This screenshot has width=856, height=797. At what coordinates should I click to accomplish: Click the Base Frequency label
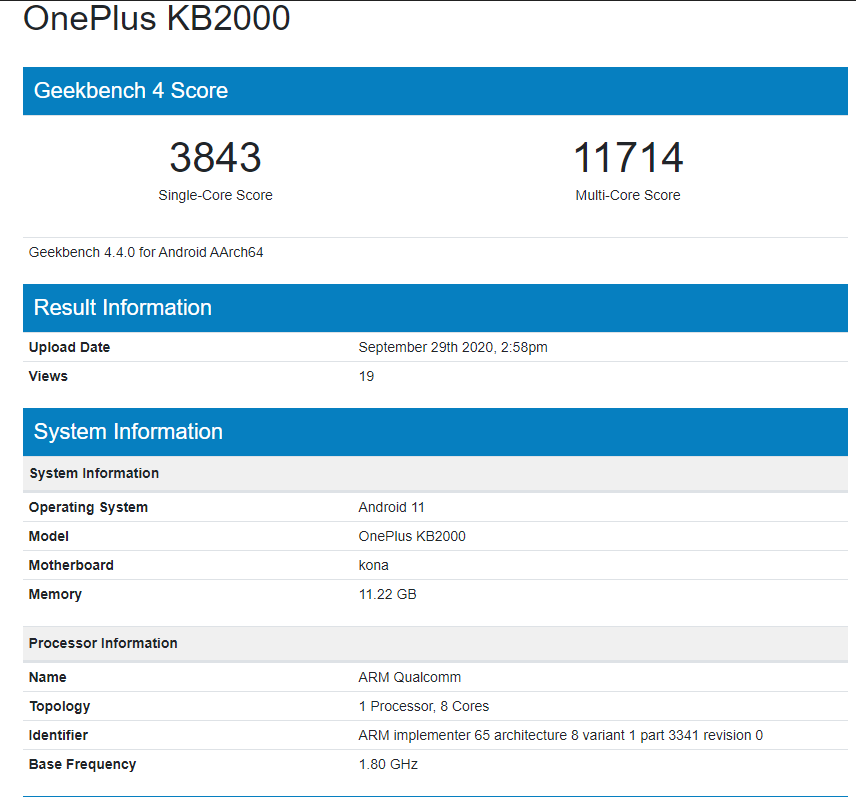(x=82, y=764)
